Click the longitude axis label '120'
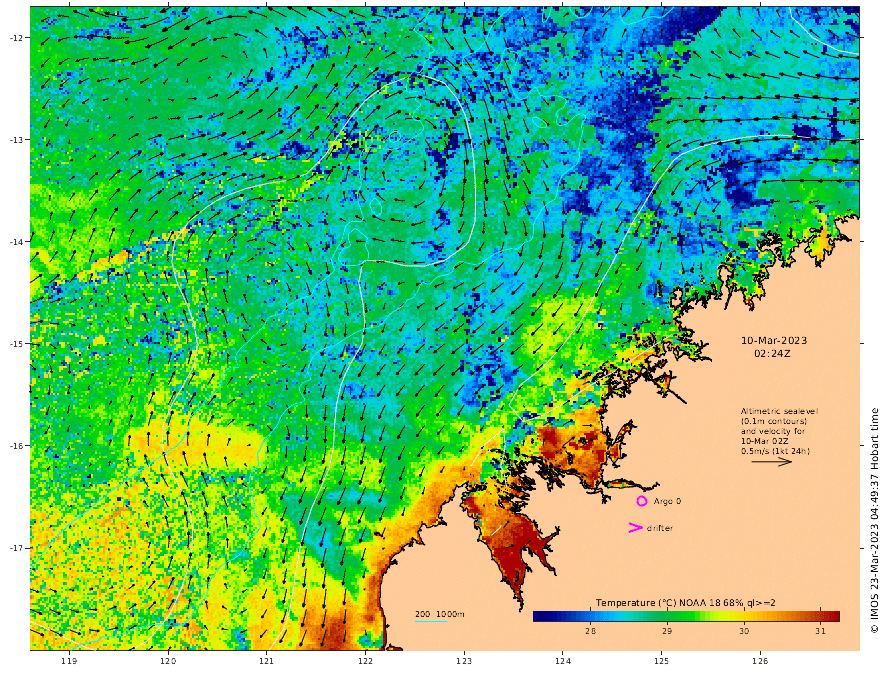This screenshot has width=880, height=680. tap(168, 661)
